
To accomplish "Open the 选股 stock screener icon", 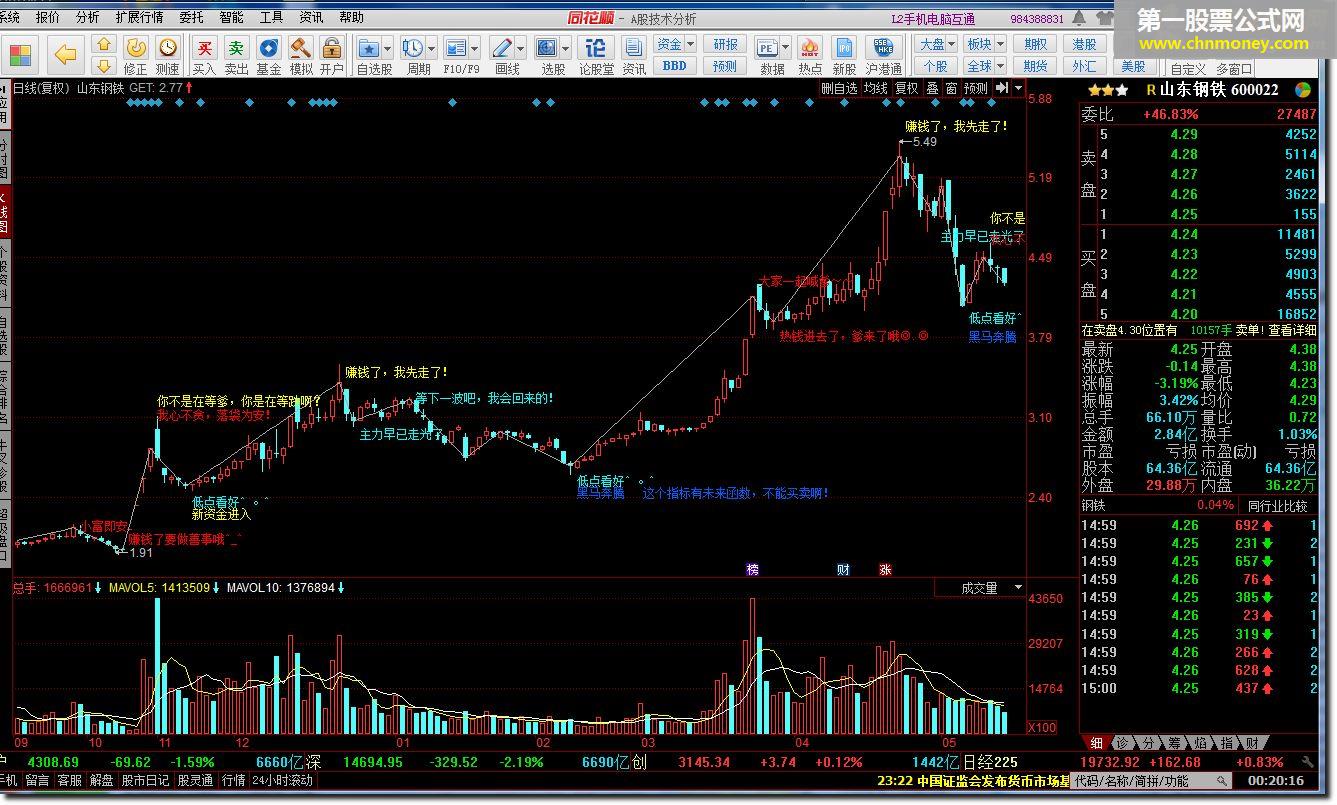I will [x=547, y=48].
